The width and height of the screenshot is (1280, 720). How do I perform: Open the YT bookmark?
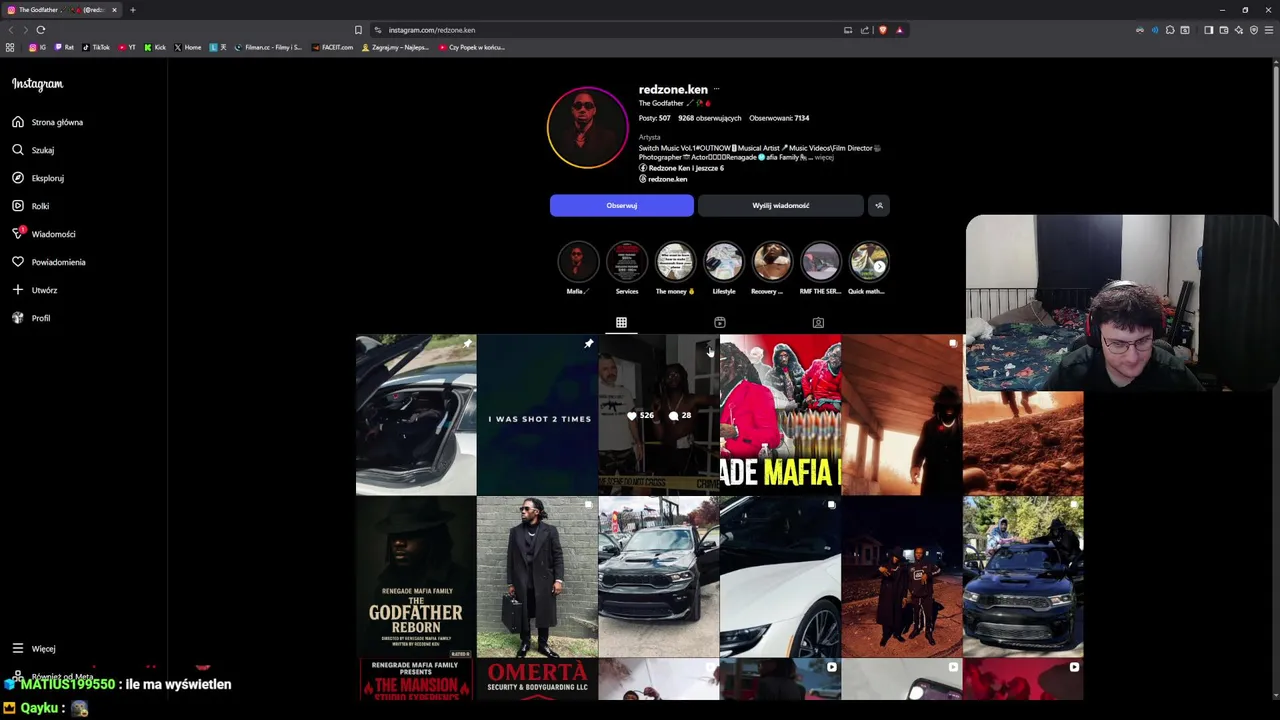(x=127, y=47)
